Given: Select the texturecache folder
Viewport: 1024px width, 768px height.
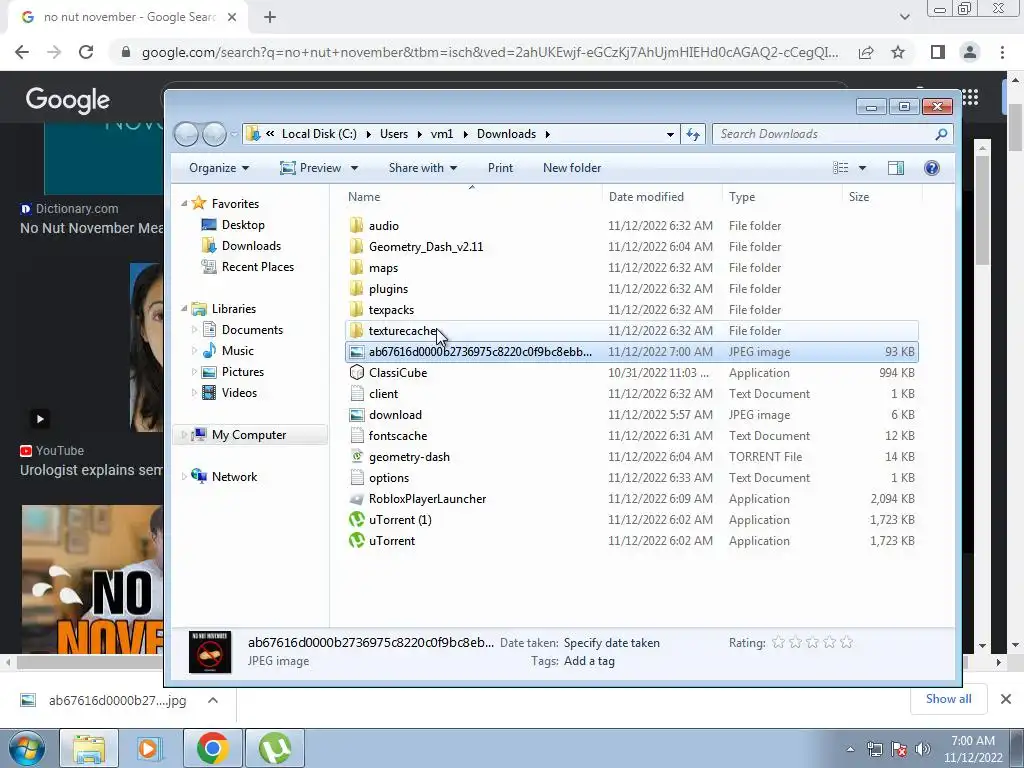Looking at the screenshot, I should pyautogui.click(x=402, y=331).
